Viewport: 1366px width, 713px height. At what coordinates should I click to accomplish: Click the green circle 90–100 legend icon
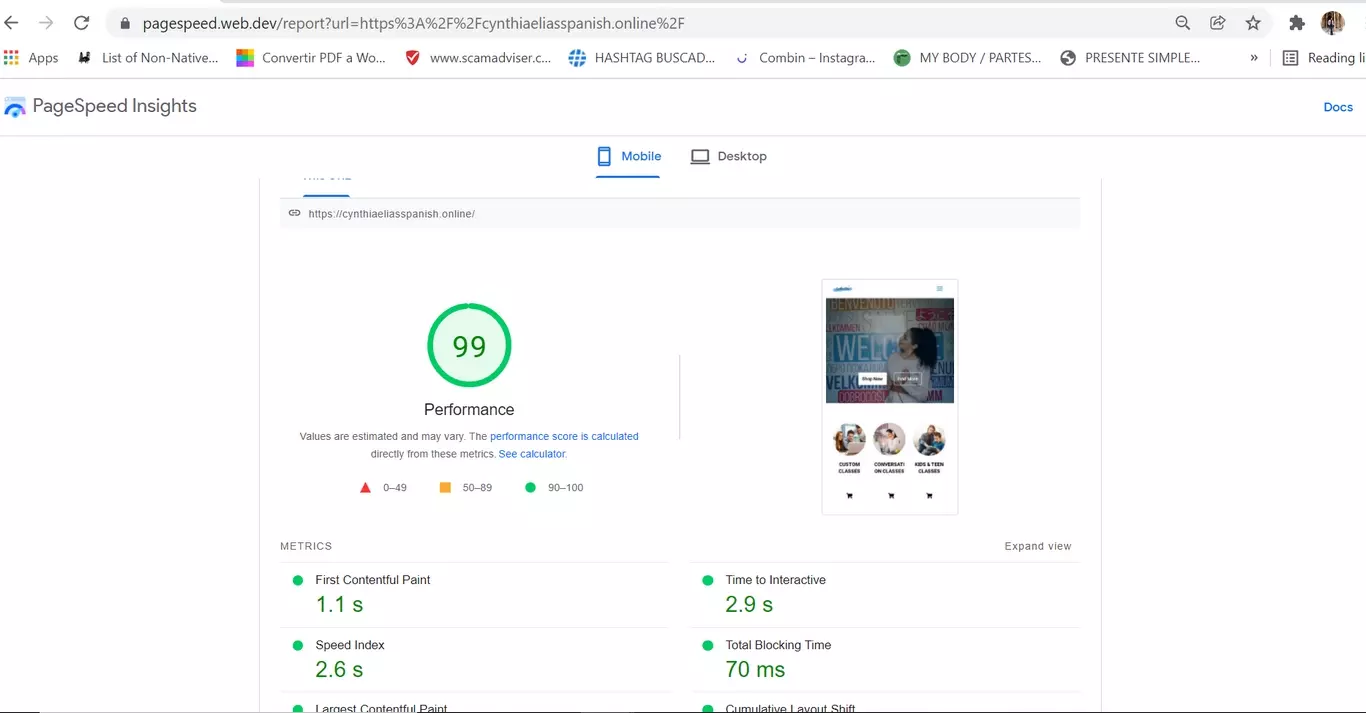(530, 488)
